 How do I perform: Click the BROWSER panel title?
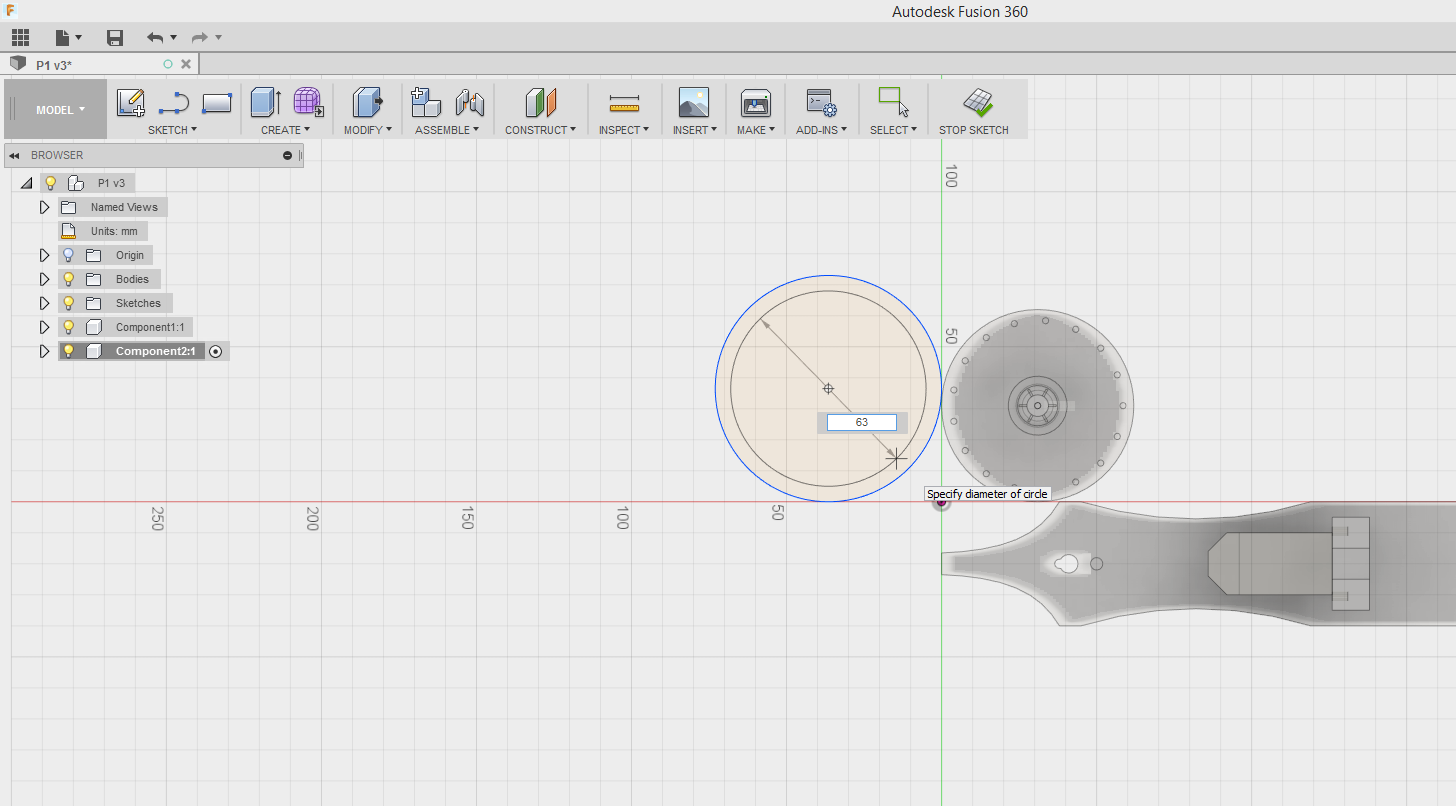point(57,155)
